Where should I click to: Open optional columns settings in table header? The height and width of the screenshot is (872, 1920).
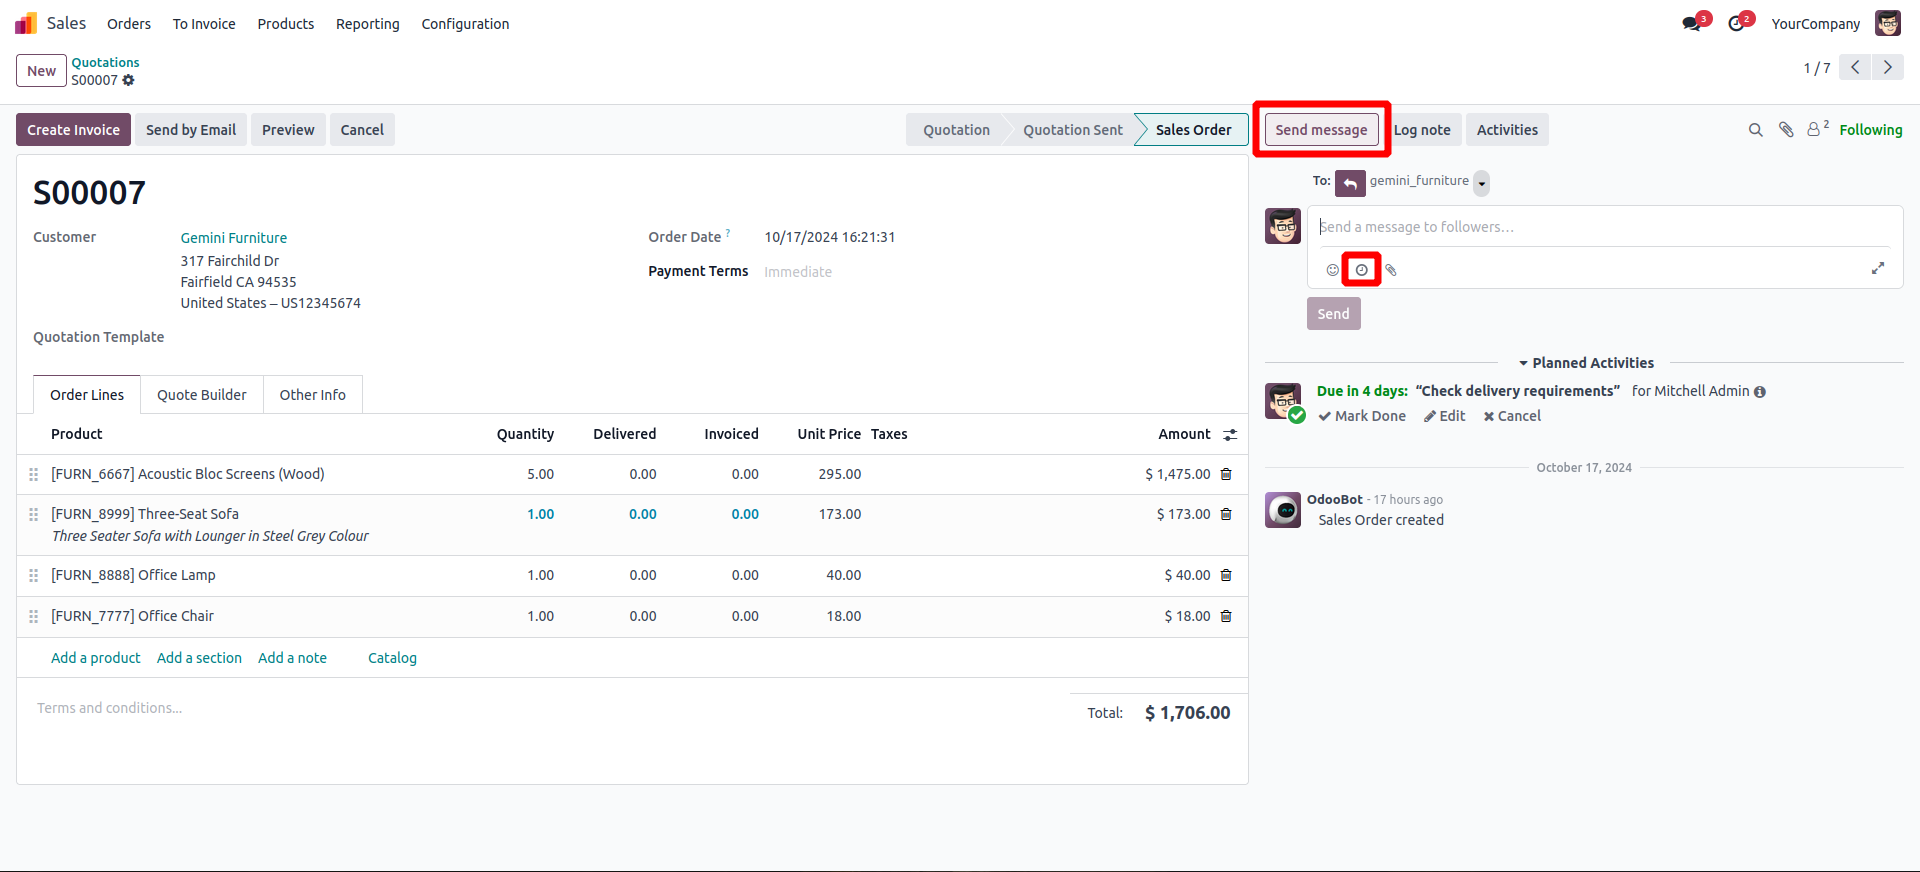(1230, 434)
